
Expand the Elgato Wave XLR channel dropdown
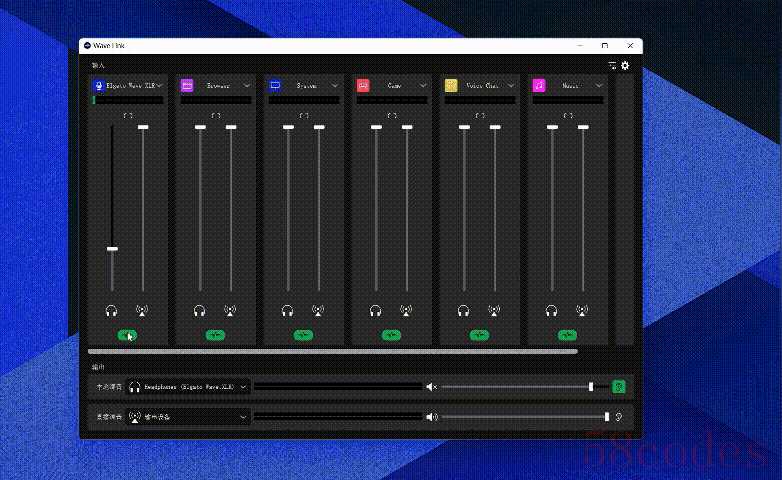tap(159, 86)
